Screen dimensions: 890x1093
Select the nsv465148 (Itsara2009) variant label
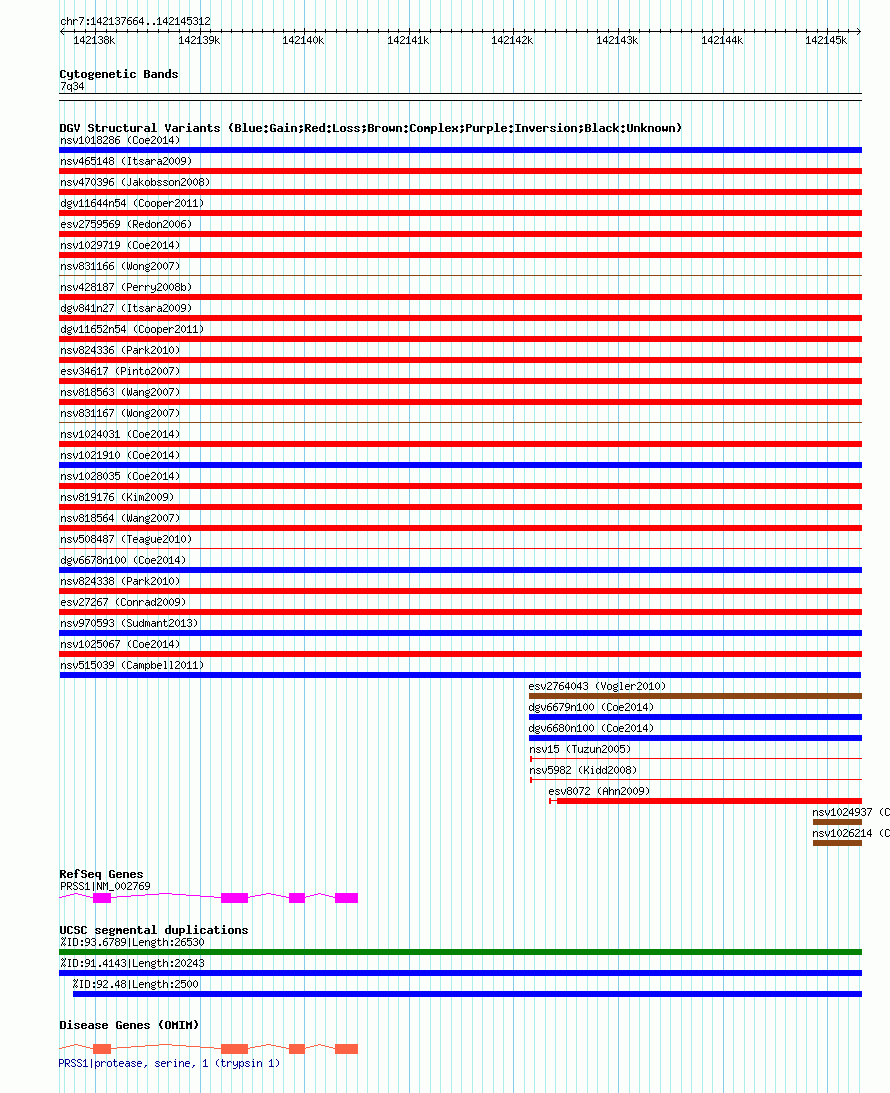[125, 161]
